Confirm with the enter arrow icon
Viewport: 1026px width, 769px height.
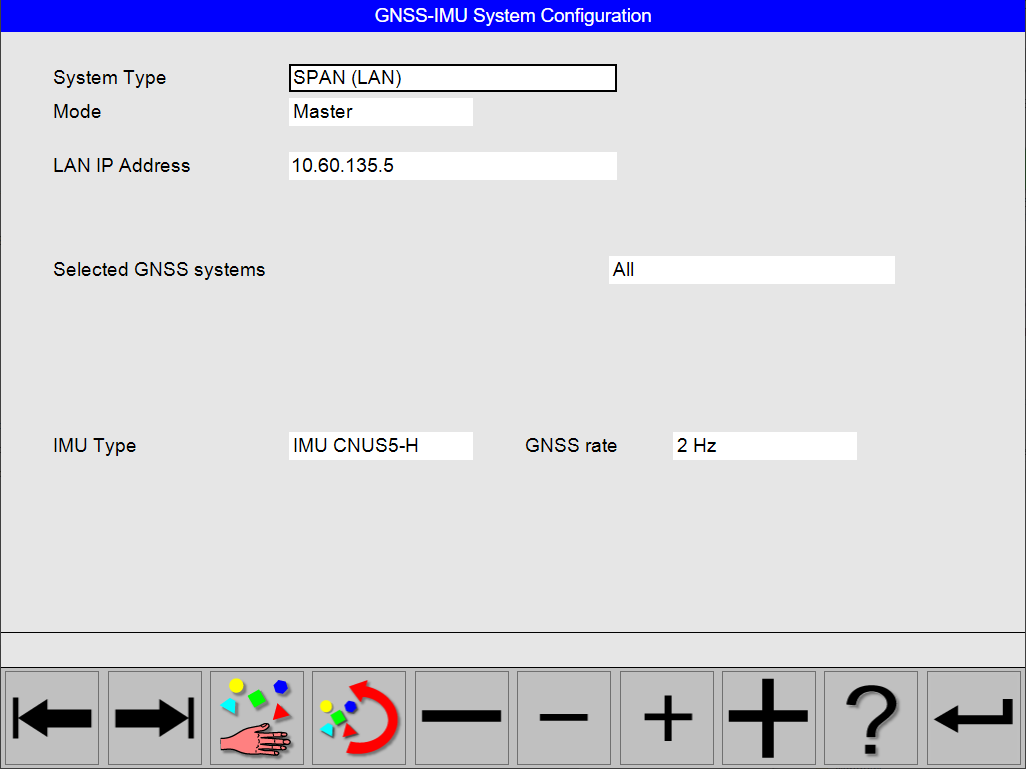(972, 718)
